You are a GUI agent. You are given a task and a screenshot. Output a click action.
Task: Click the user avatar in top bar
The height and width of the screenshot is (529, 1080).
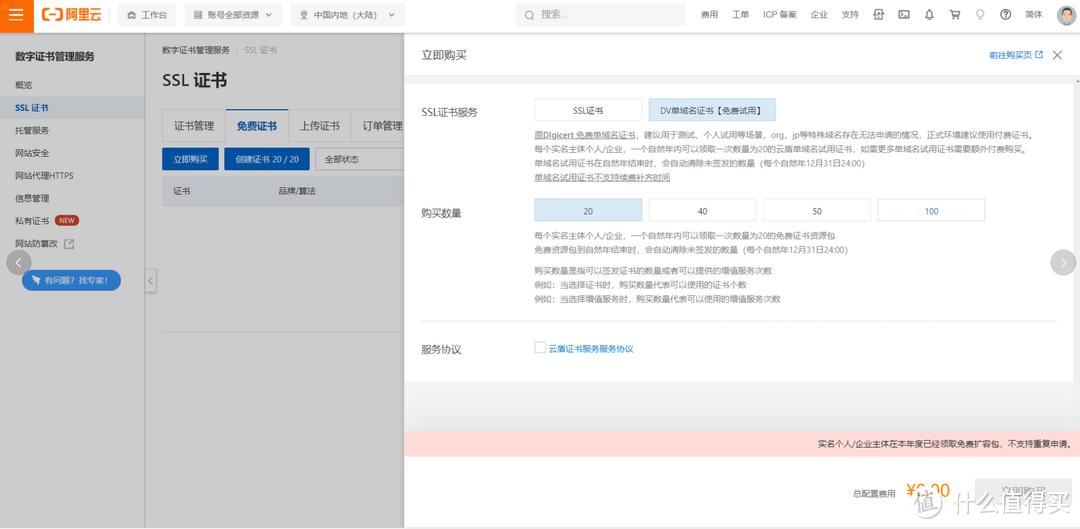click(x=1066, y=15)
